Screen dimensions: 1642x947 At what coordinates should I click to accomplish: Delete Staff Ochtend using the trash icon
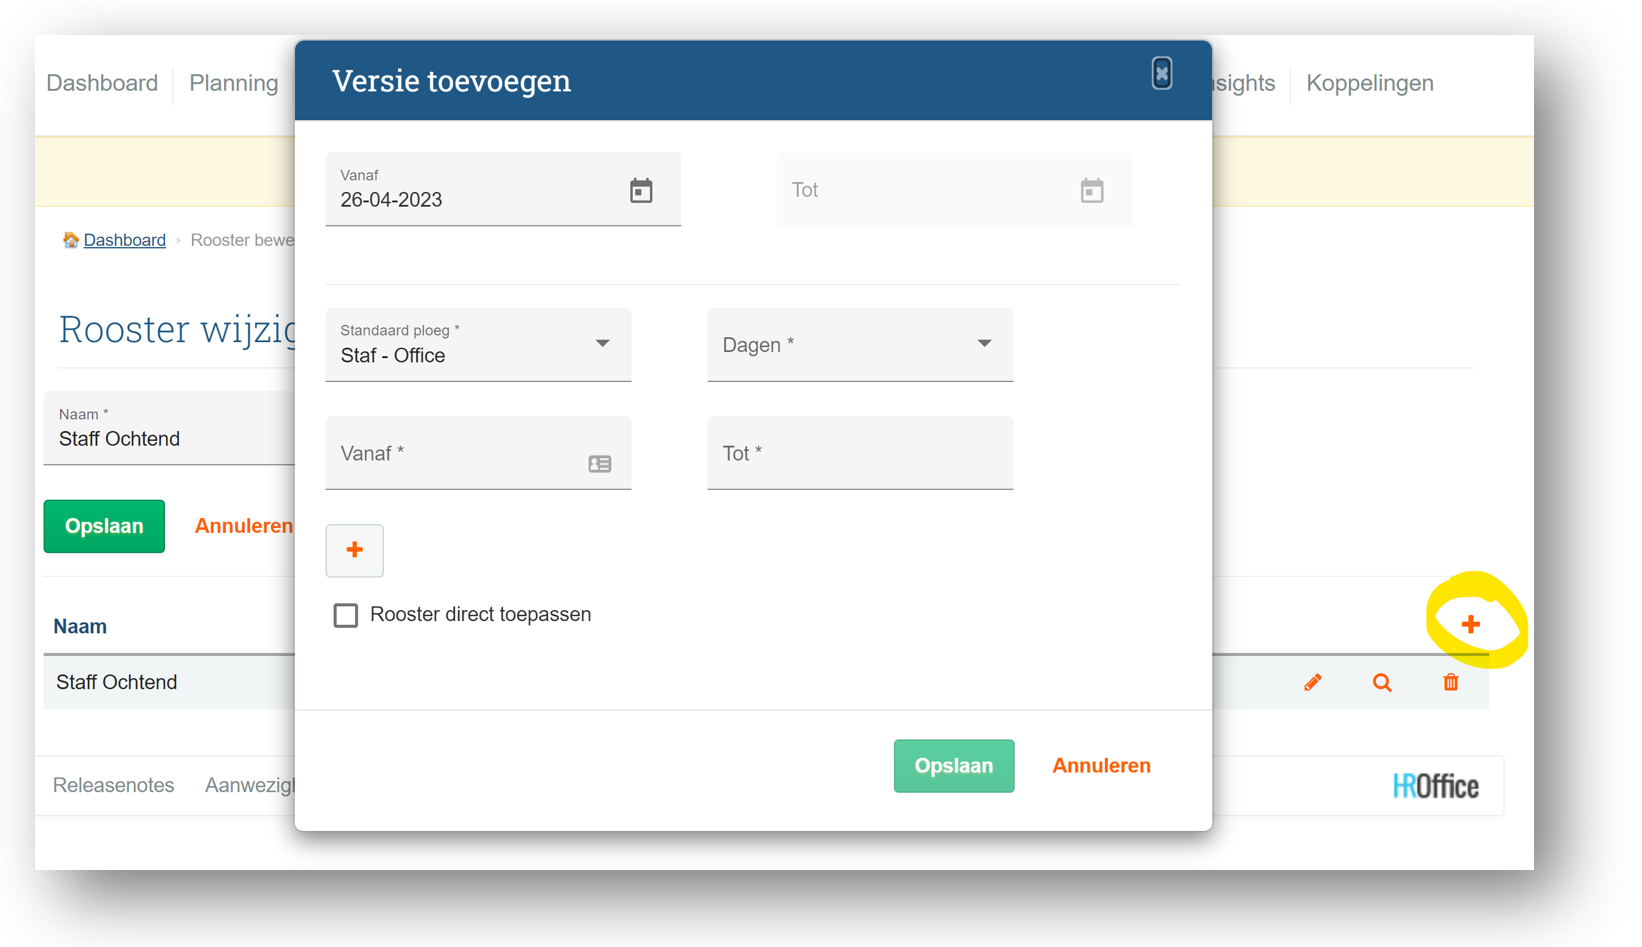point(1451,683)
